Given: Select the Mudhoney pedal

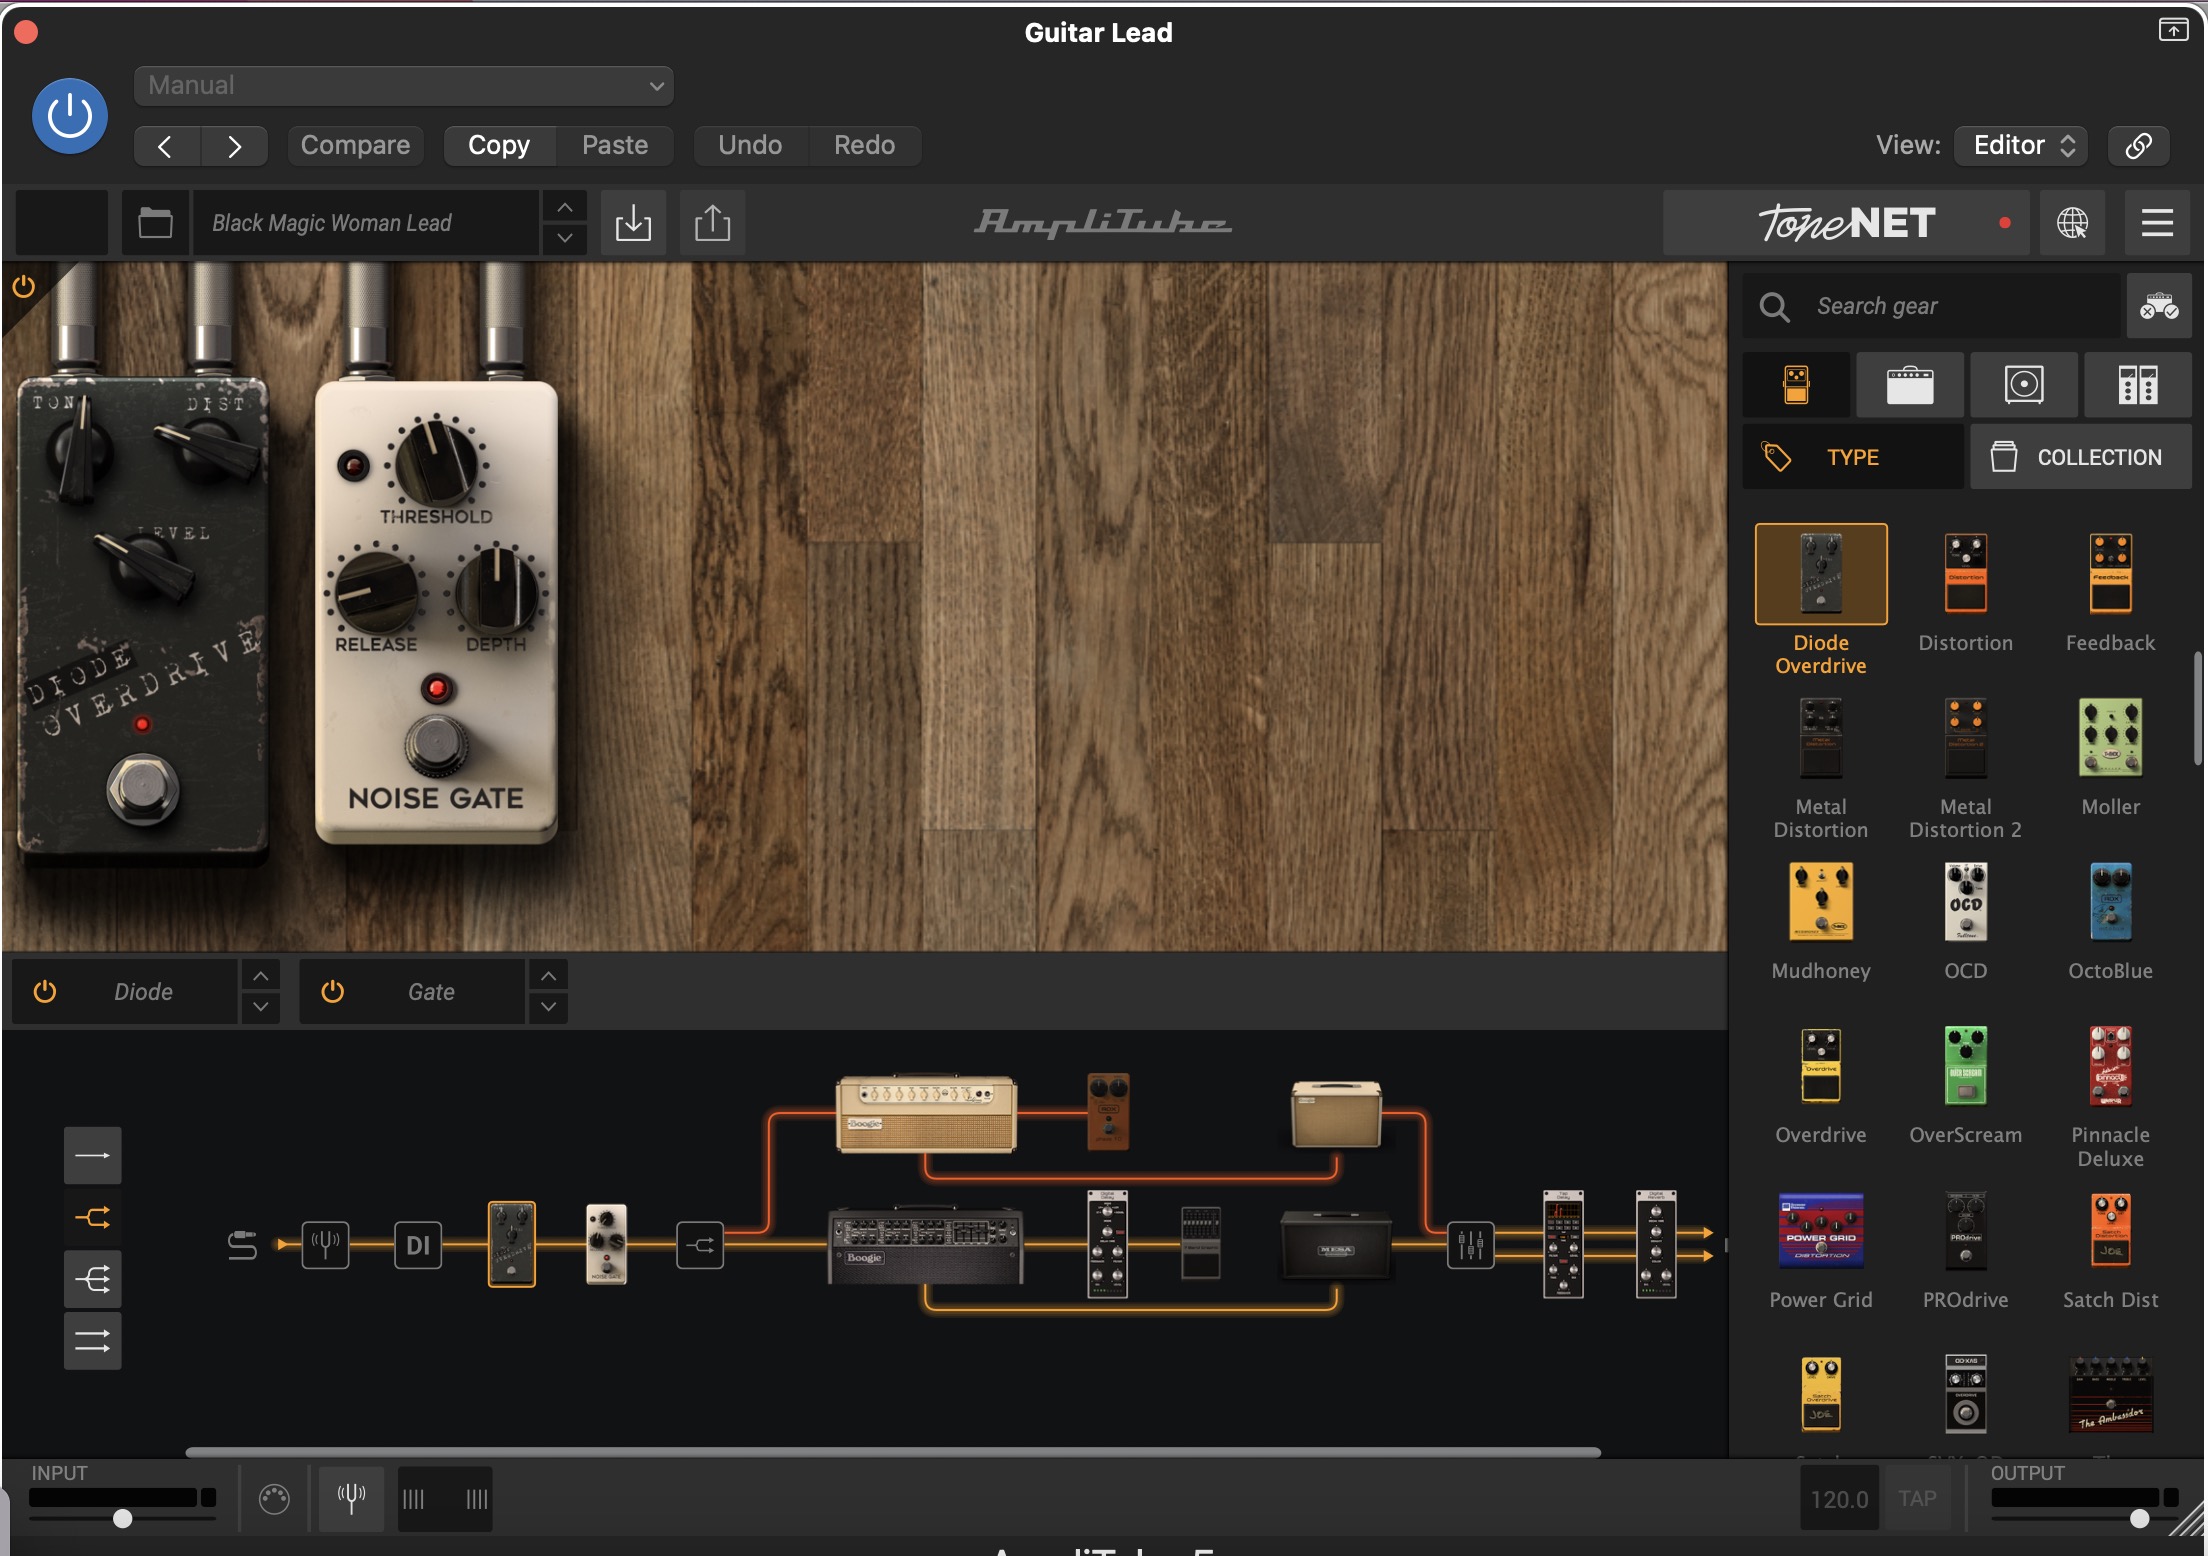Looking at the screenshot, I should click(1821, 902).
